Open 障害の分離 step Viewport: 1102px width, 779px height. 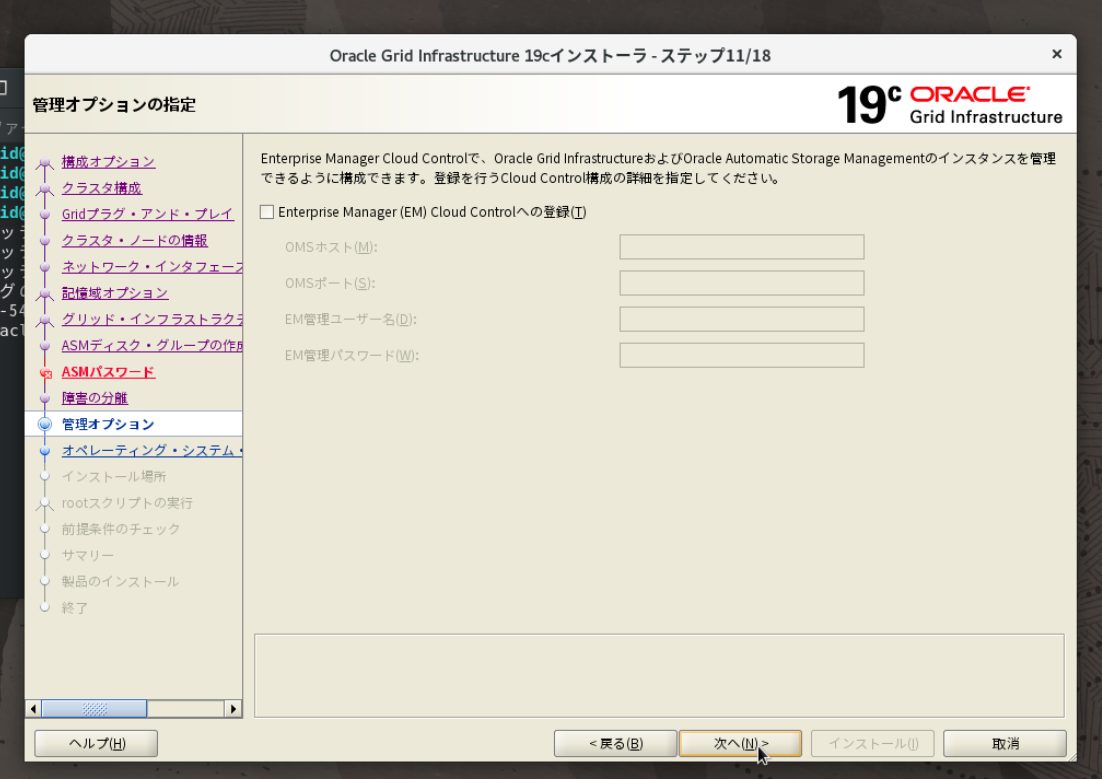click(x=95, y=398)
